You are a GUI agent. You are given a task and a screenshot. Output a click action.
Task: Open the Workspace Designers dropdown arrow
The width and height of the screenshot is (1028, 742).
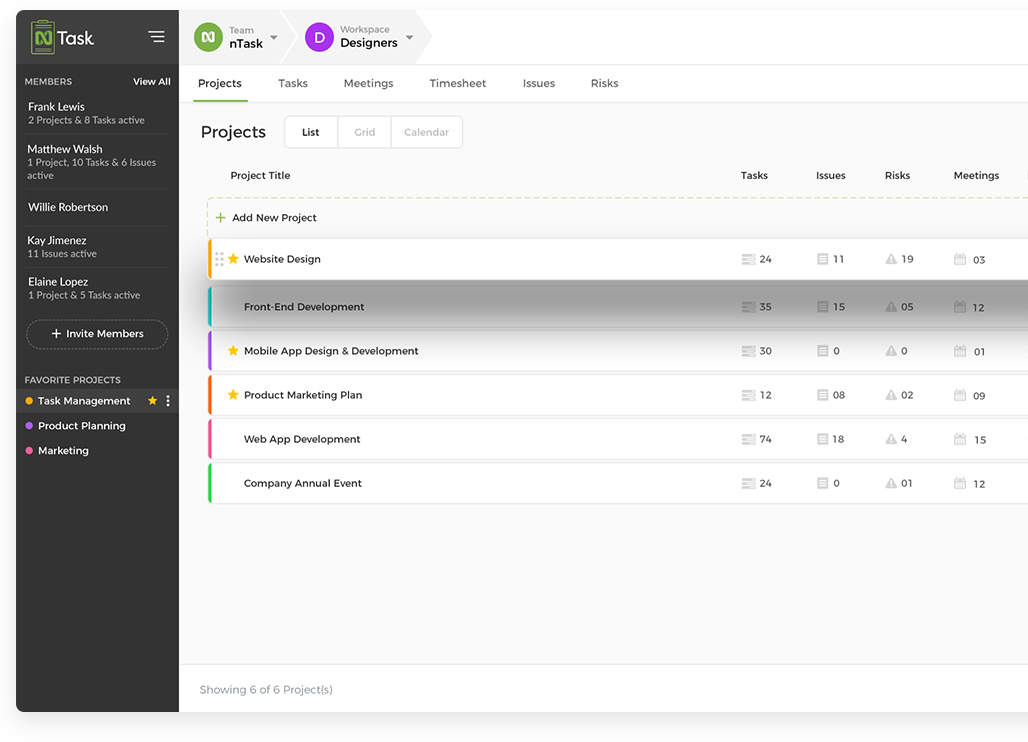(409, 37)
